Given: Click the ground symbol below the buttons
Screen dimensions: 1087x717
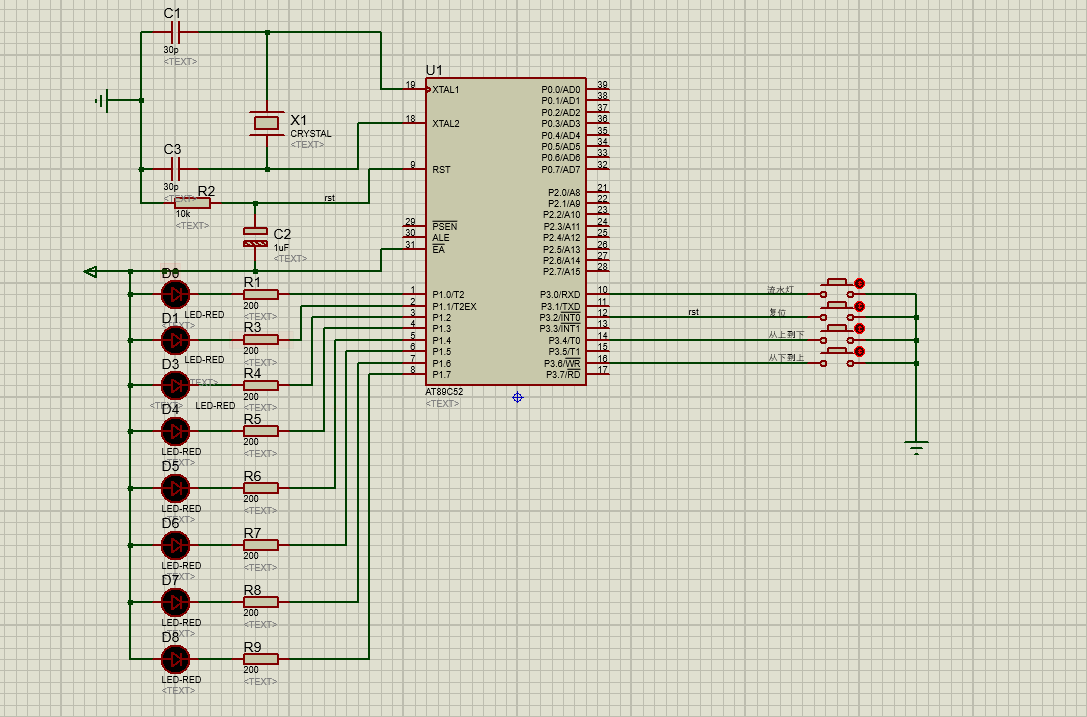Looking at the screenshot, I should click(916, 447).
